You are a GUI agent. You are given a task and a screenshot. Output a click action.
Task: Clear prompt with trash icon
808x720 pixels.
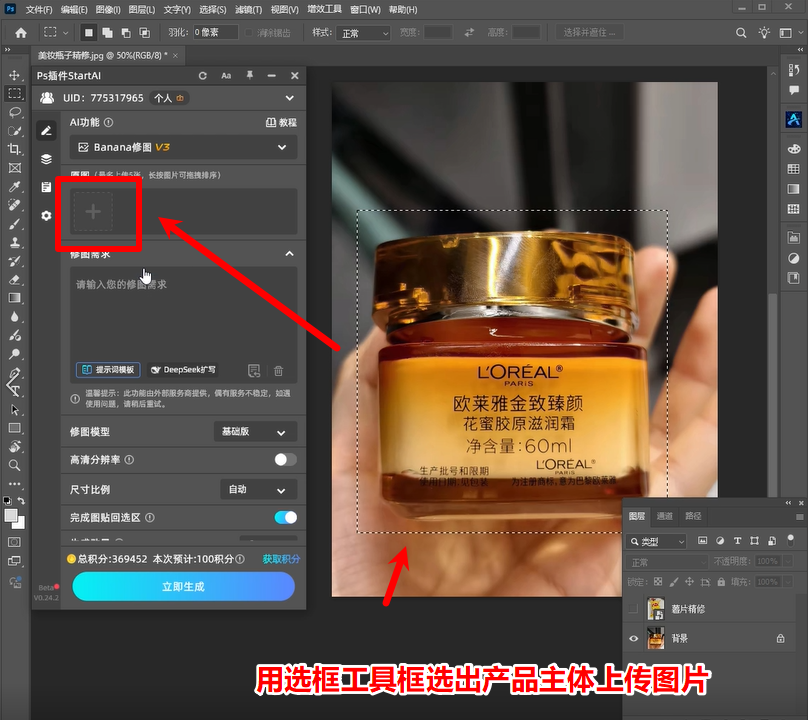(278, 371)
